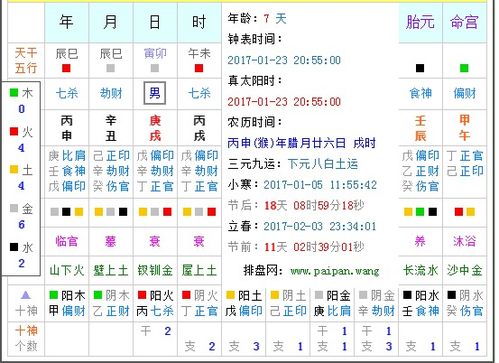This screenshot has height=363, width=499.
Task: Click the 壬辰 pillar under 胎元
Action: 420,128
